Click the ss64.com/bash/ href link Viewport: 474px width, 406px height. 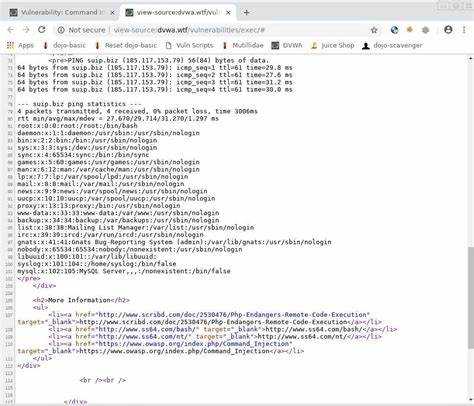[x=147, y=329]
